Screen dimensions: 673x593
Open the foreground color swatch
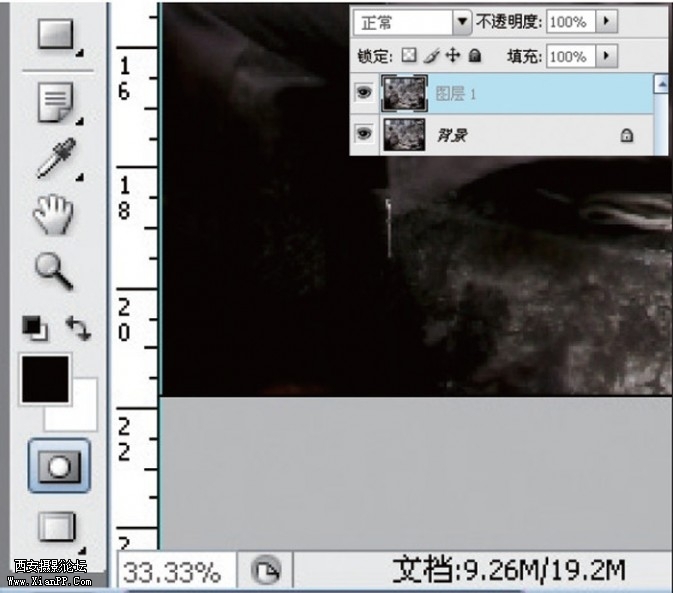[43, 379]
